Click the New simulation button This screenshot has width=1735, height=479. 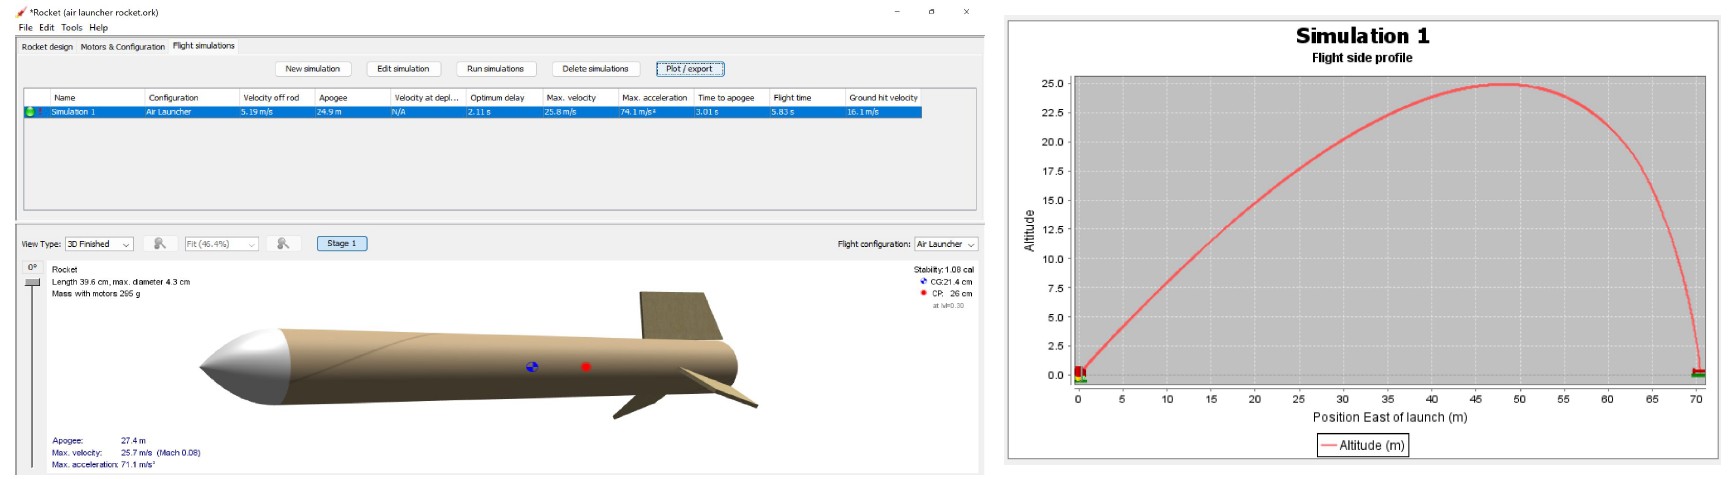pos(313,69)
